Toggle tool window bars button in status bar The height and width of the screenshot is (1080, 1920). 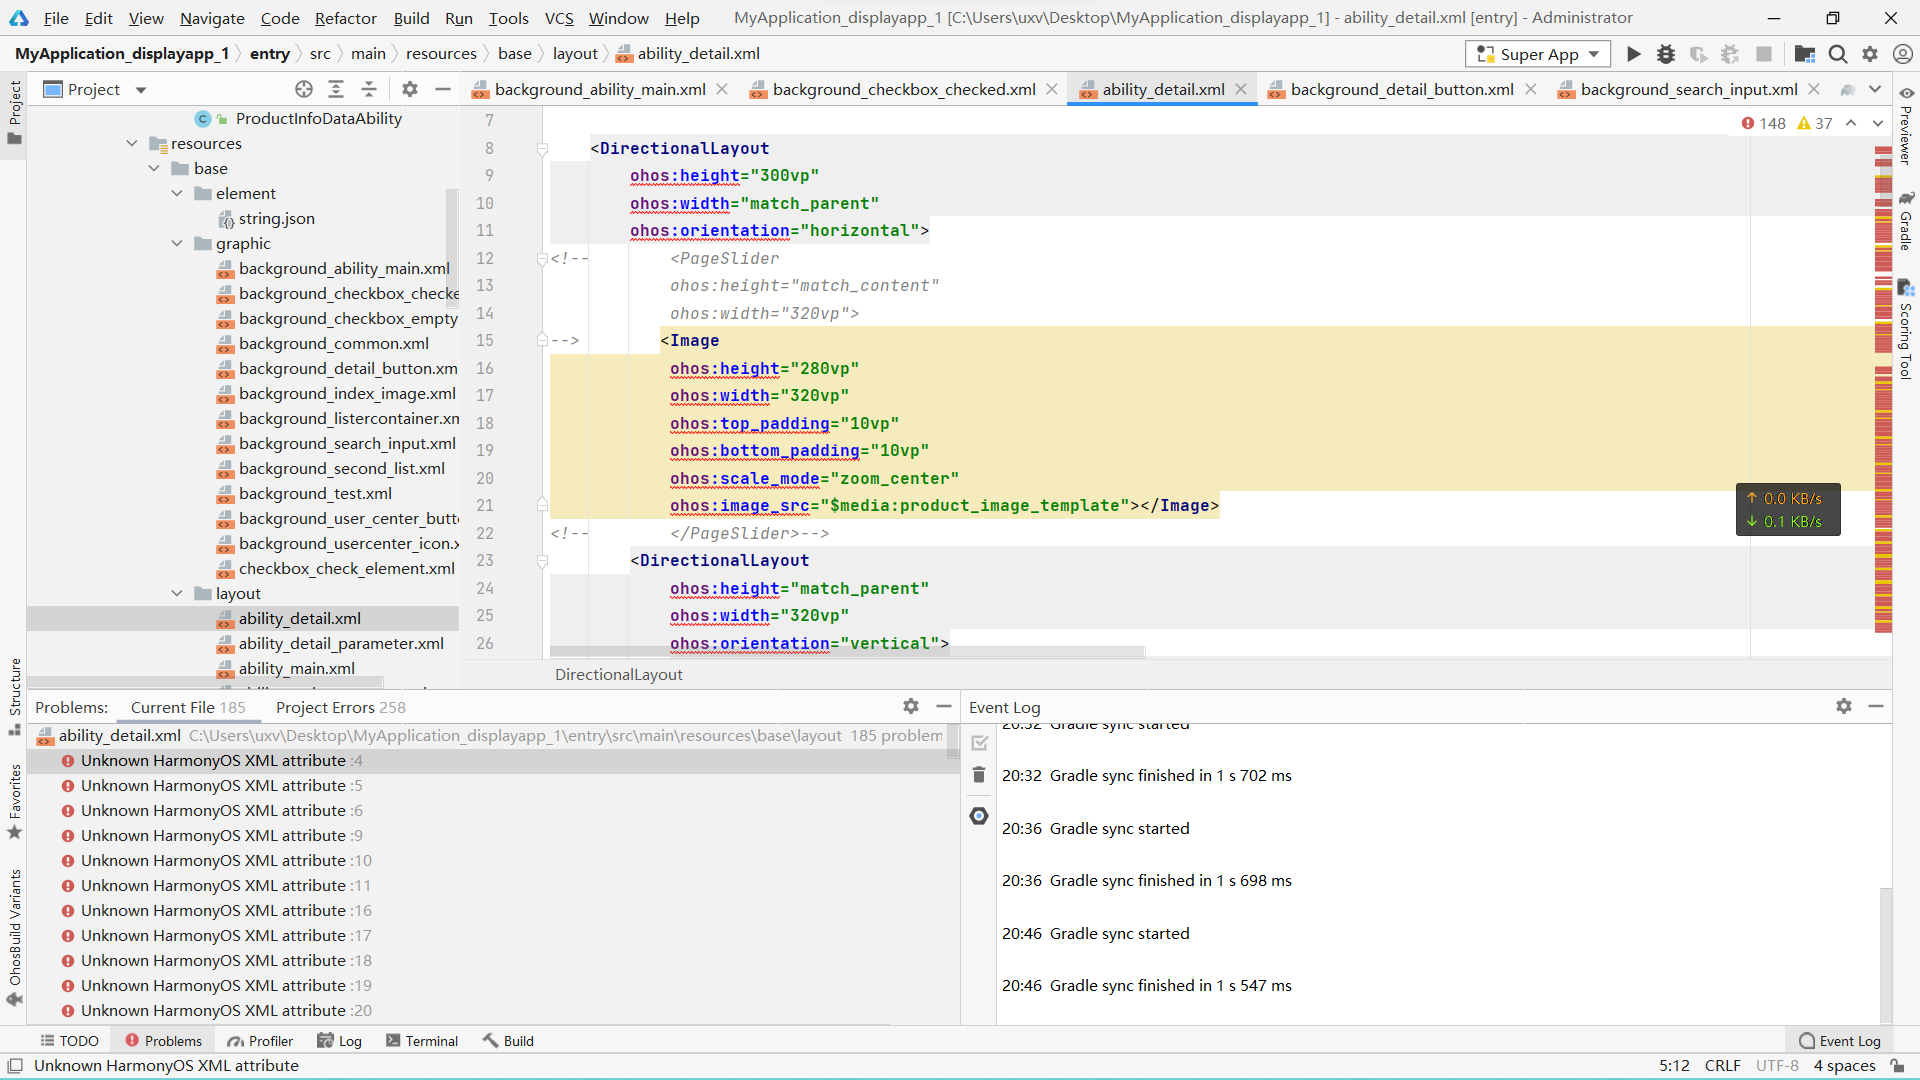coord(15,1066)
